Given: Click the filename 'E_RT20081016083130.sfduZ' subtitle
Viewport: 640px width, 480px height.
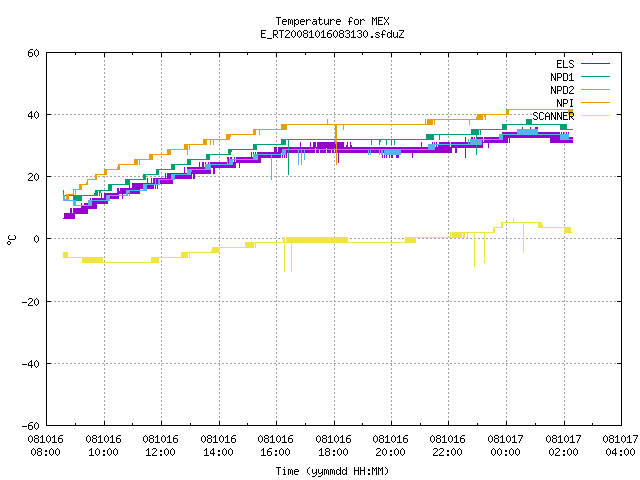Looking at the screenshot, I should [x=332, y=34].
